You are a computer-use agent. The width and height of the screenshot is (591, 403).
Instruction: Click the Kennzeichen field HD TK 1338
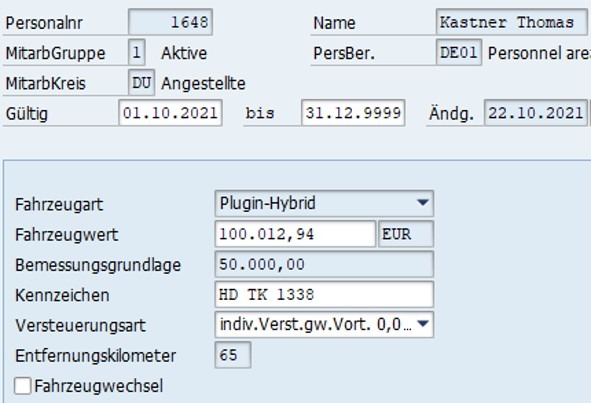click(324, 294)
